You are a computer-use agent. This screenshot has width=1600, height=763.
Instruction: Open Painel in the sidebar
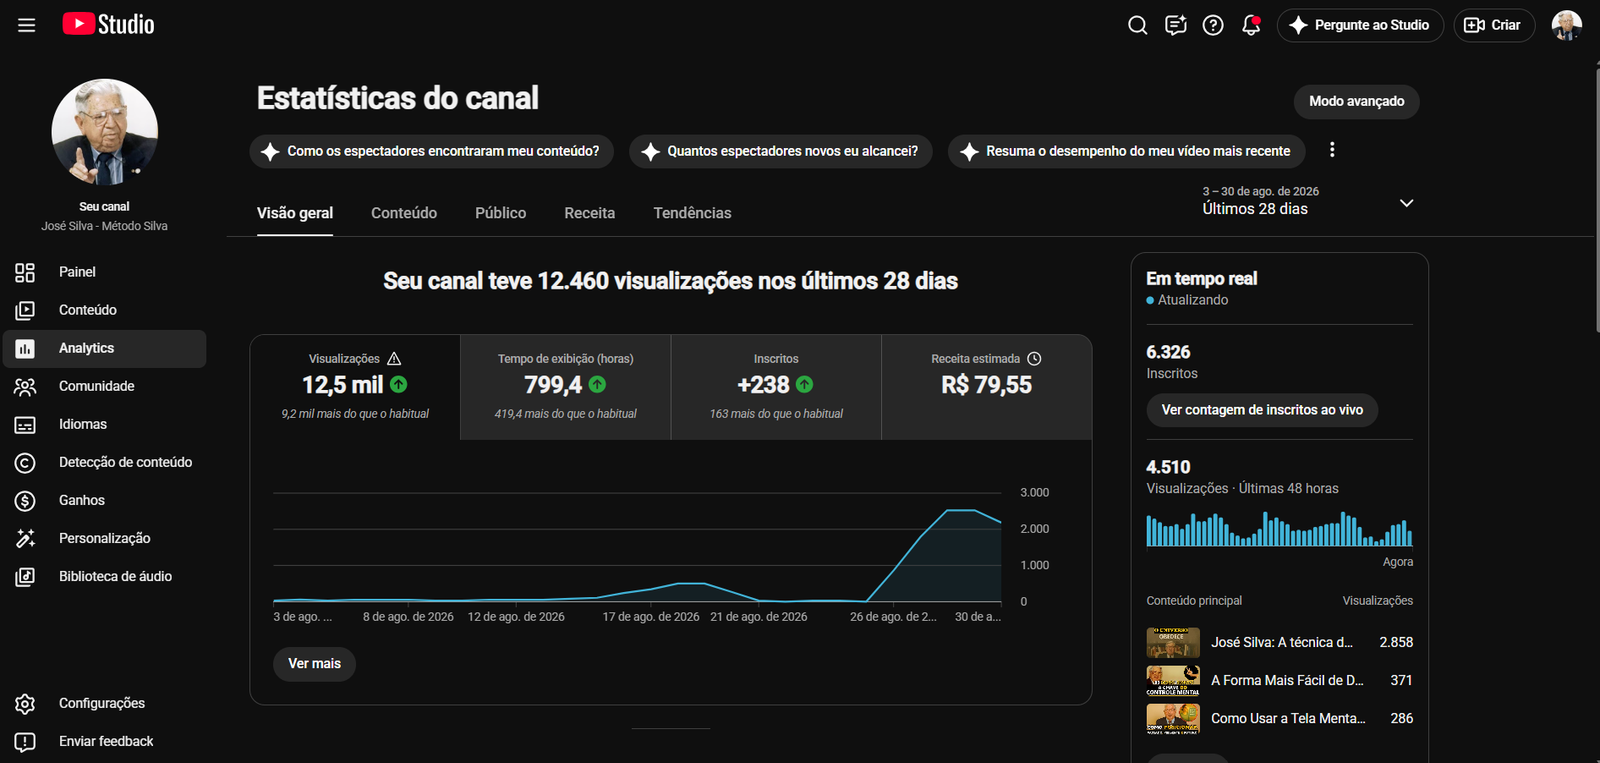pos(105,272)
